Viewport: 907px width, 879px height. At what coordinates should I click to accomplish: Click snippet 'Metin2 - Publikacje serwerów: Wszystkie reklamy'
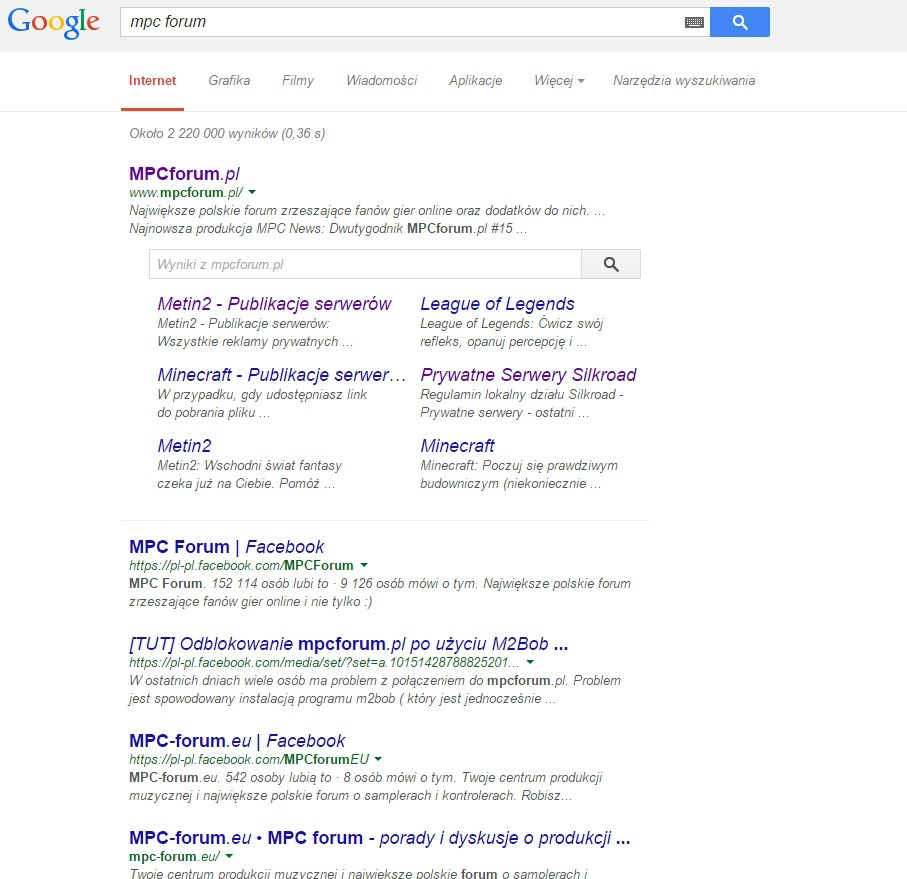click(255, 333)
